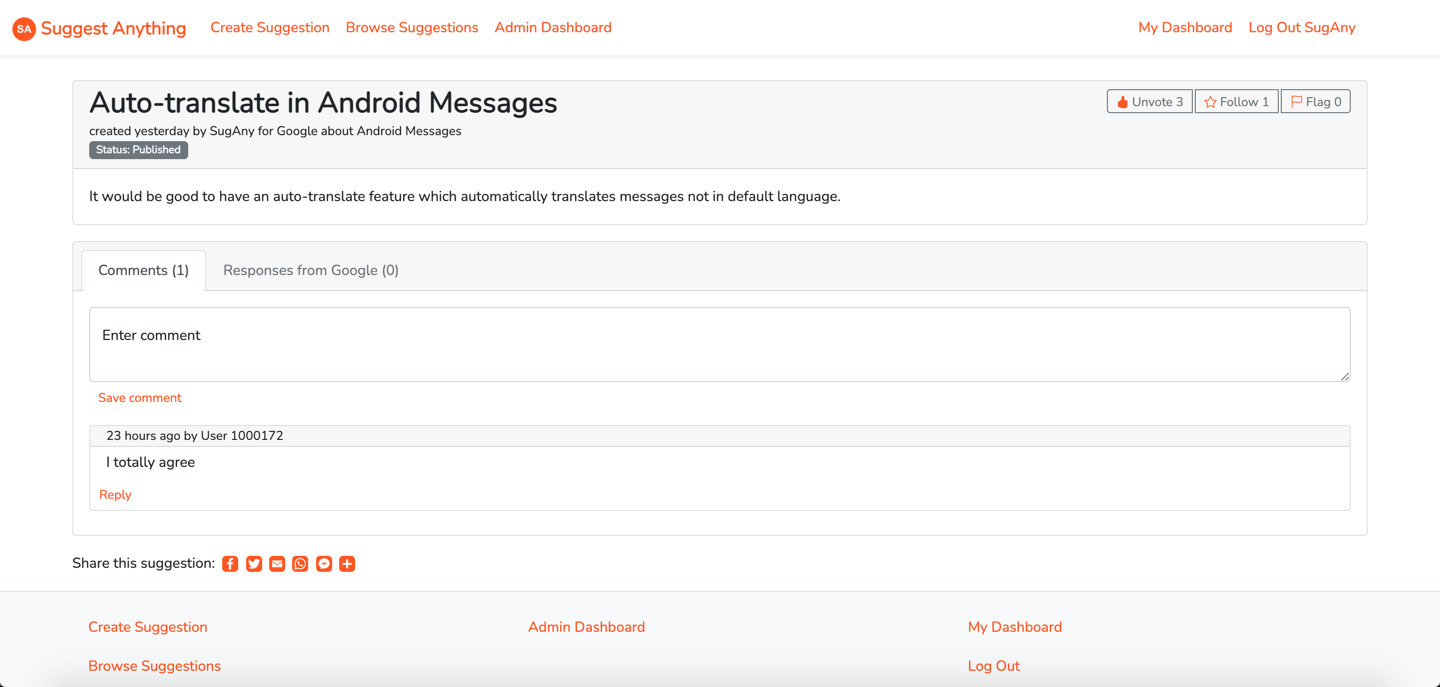Click the suggestion description paragraph
This screenshot has width=1440, height=687.
coord(465,197)
